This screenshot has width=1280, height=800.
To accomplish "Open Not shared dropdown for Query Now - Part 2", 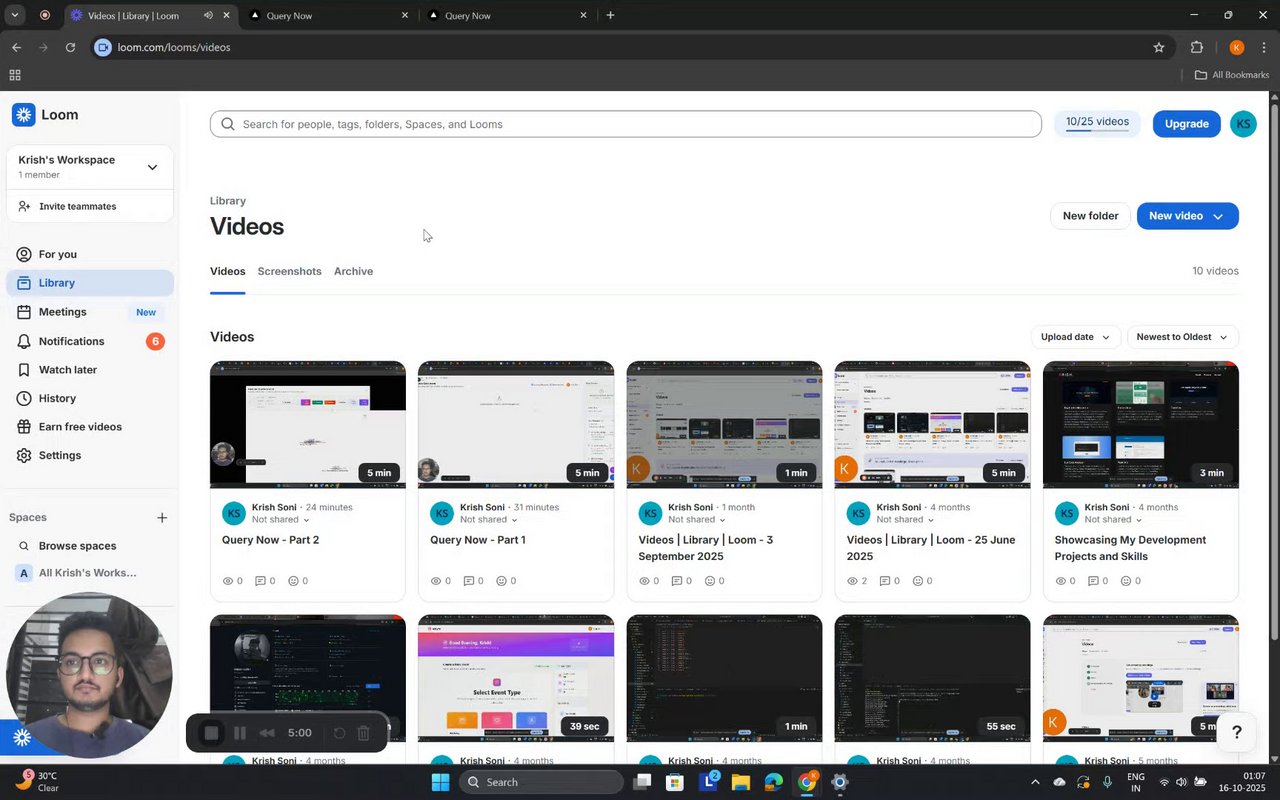I will pyautogui.click(x=281, y=520).
